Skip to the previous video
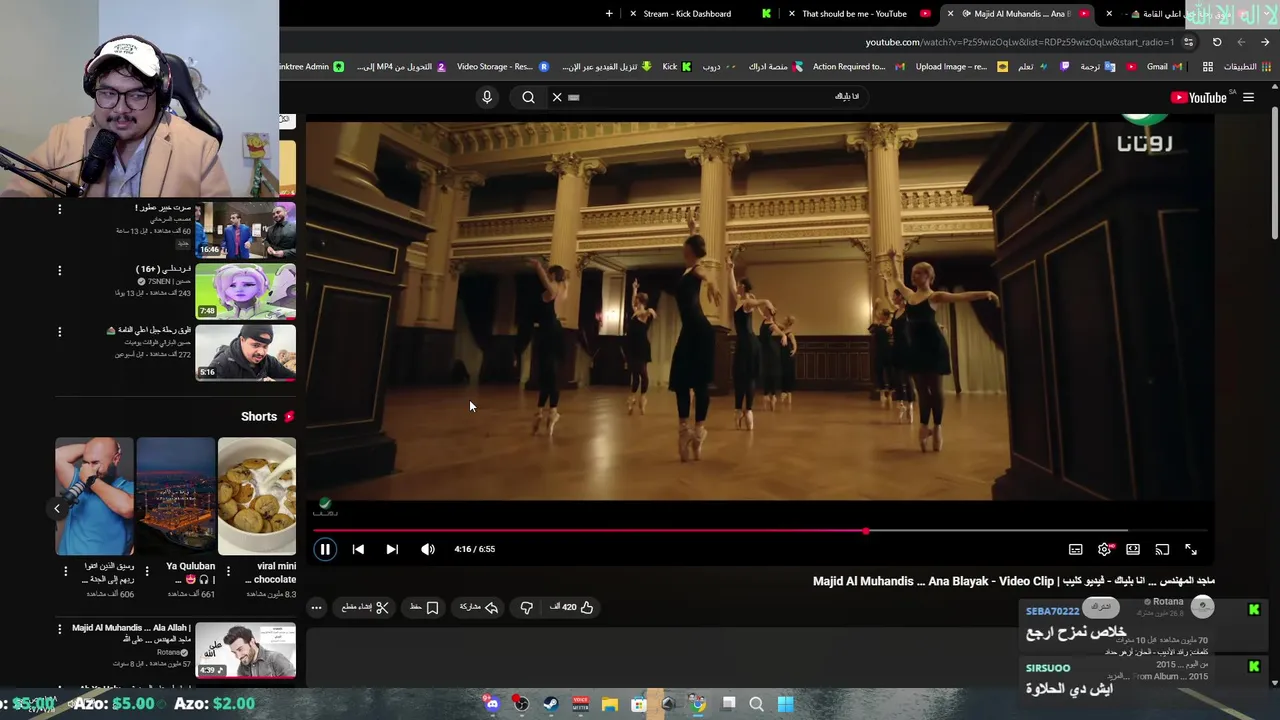Viewport: 1280px width, 720px height. [358, 549]
